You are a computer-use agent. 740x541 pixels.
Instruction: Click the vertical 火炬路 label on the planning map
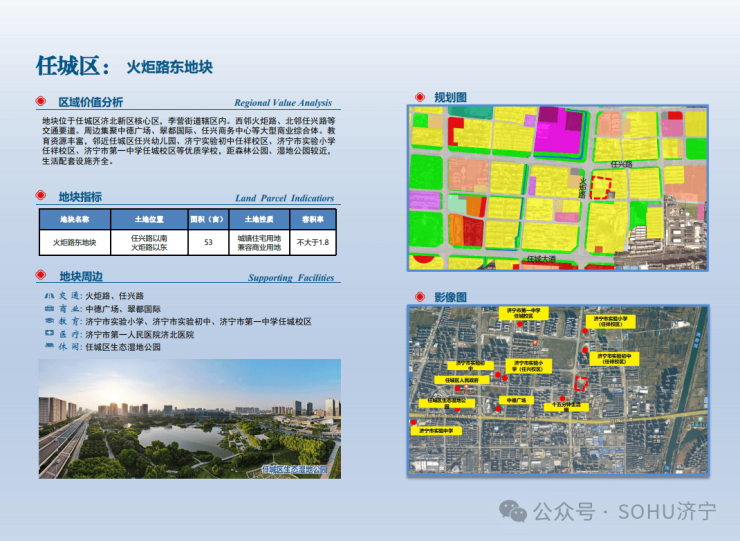click(x=582, y=188)
